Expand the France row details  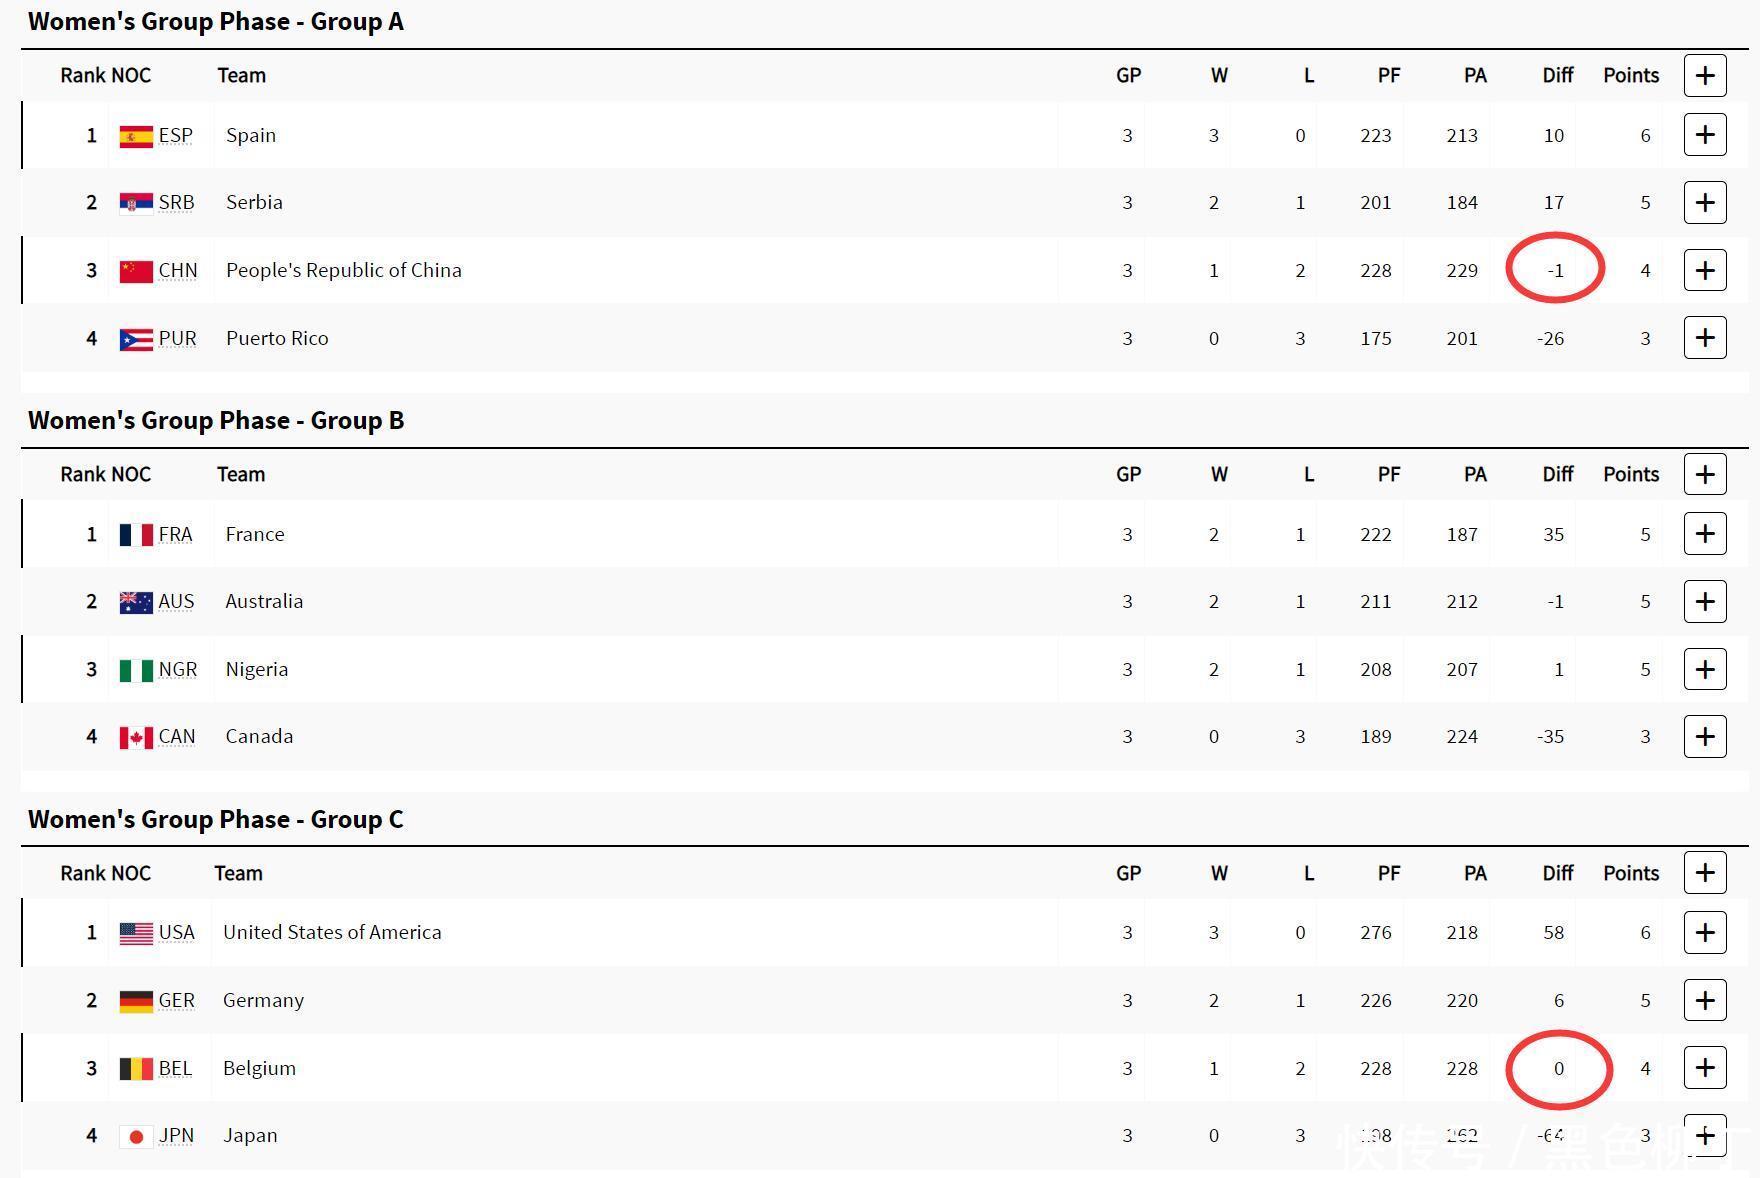1705,534
